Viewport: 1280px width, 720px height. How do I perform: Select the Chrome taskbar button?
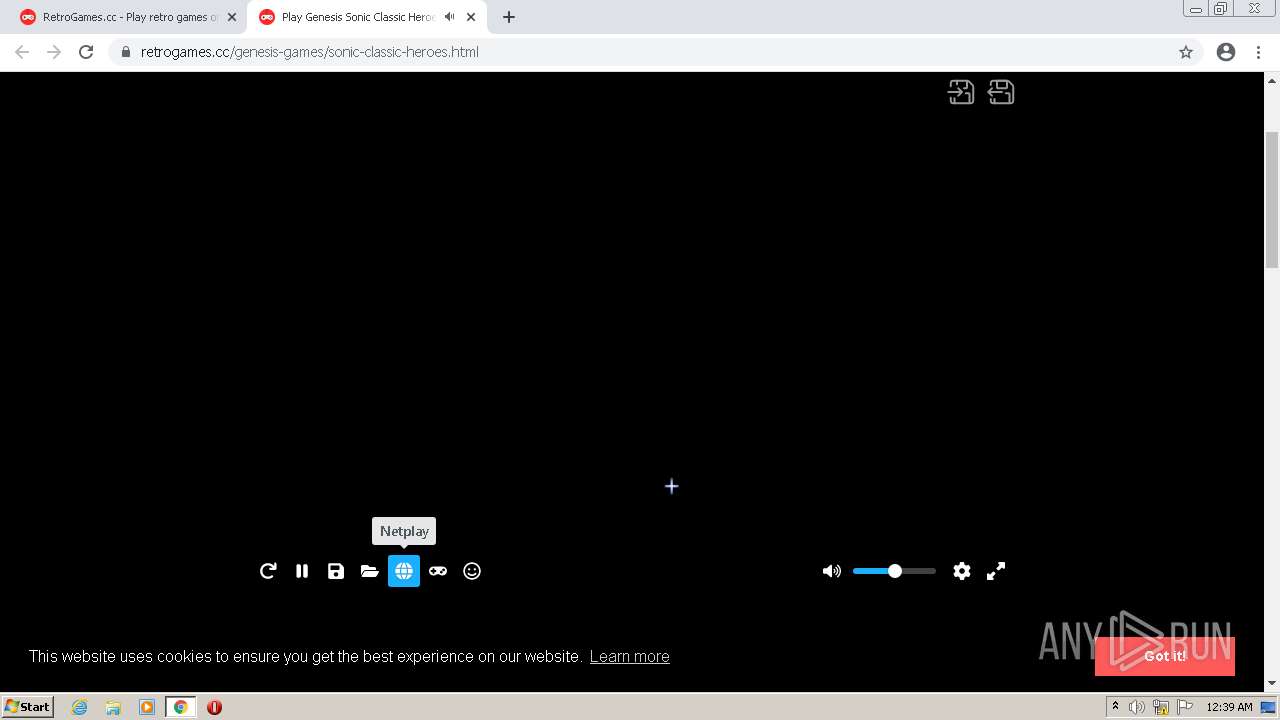pyautogui.click(x=181, y=707)
